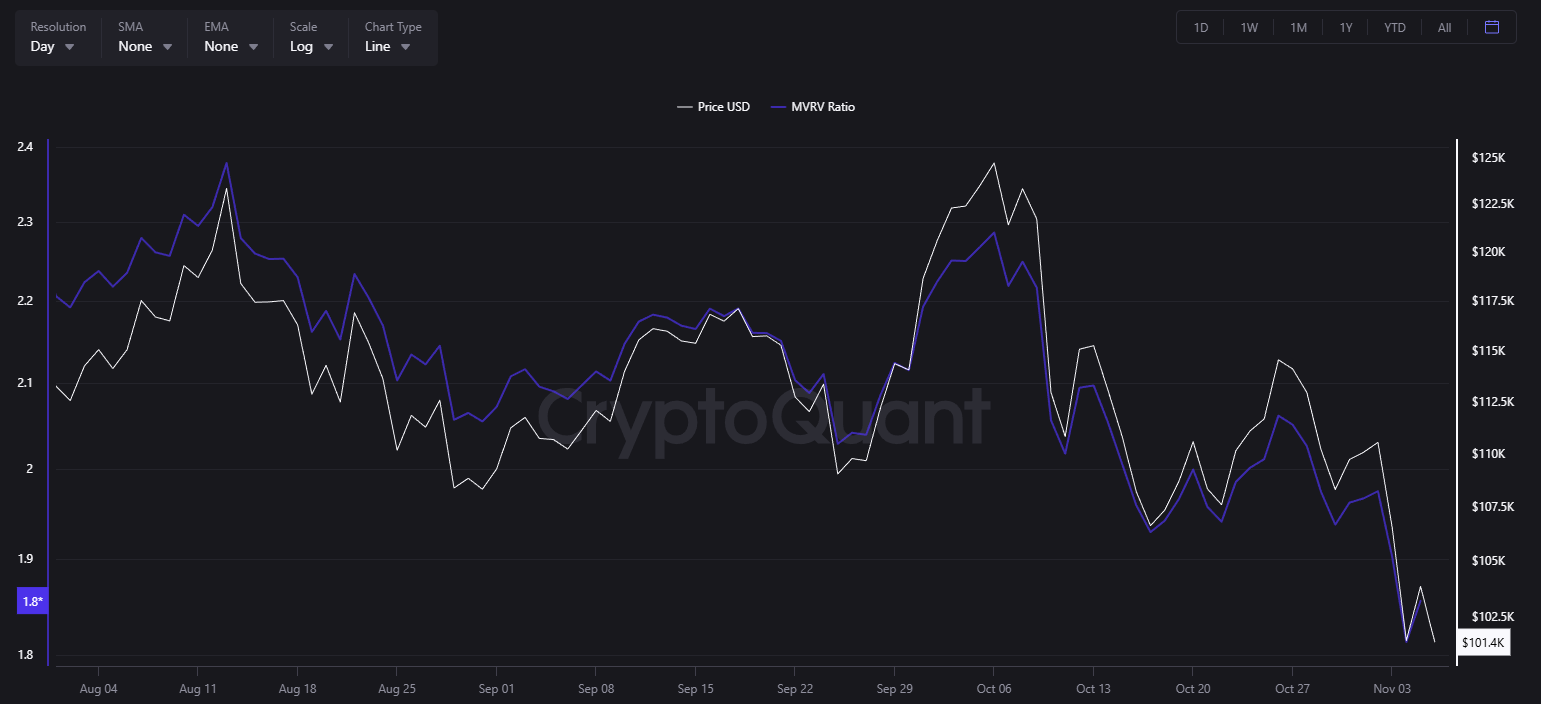Switch to the YTD time range tab
The image size is (1541, 704).
(x=1394, y=27)
